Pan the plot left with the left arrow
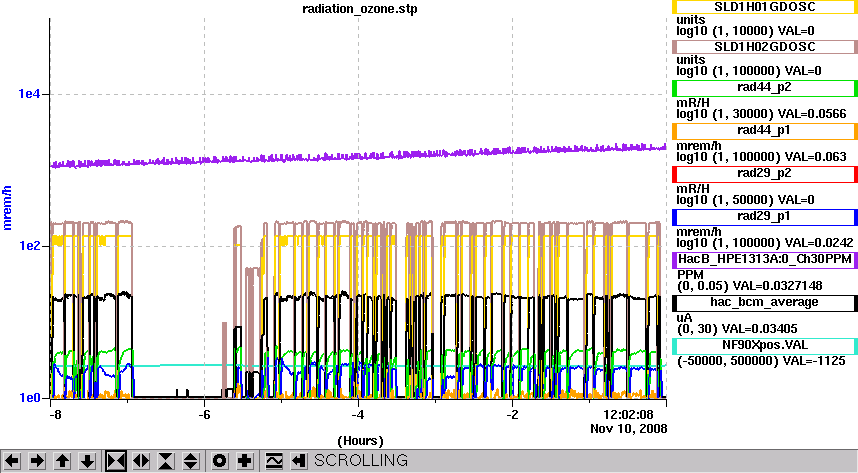Image resolution: width=858 pixels, height=473 pixels. [12, 461]
